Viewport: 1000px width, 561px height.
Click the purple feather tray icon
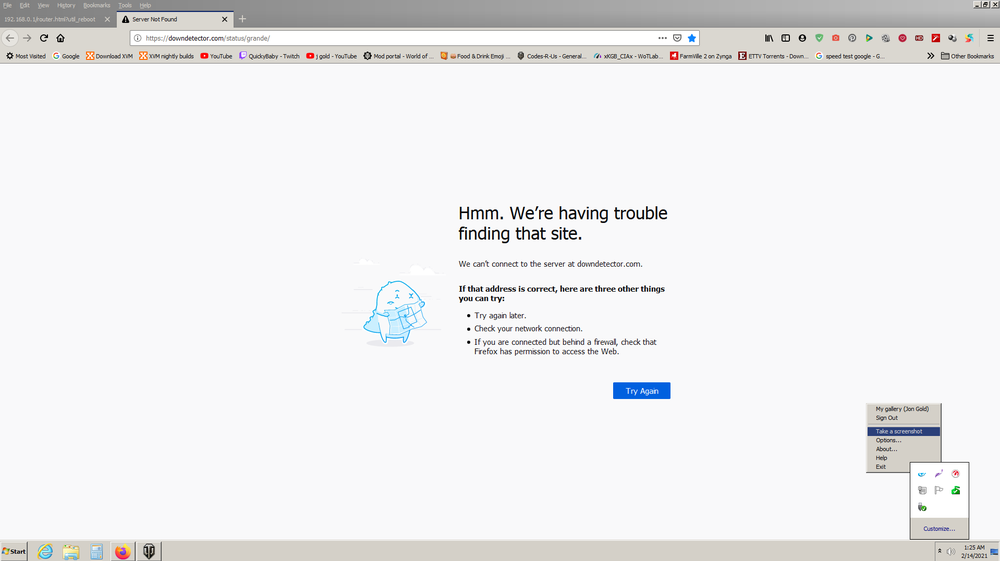pos(939,474)
